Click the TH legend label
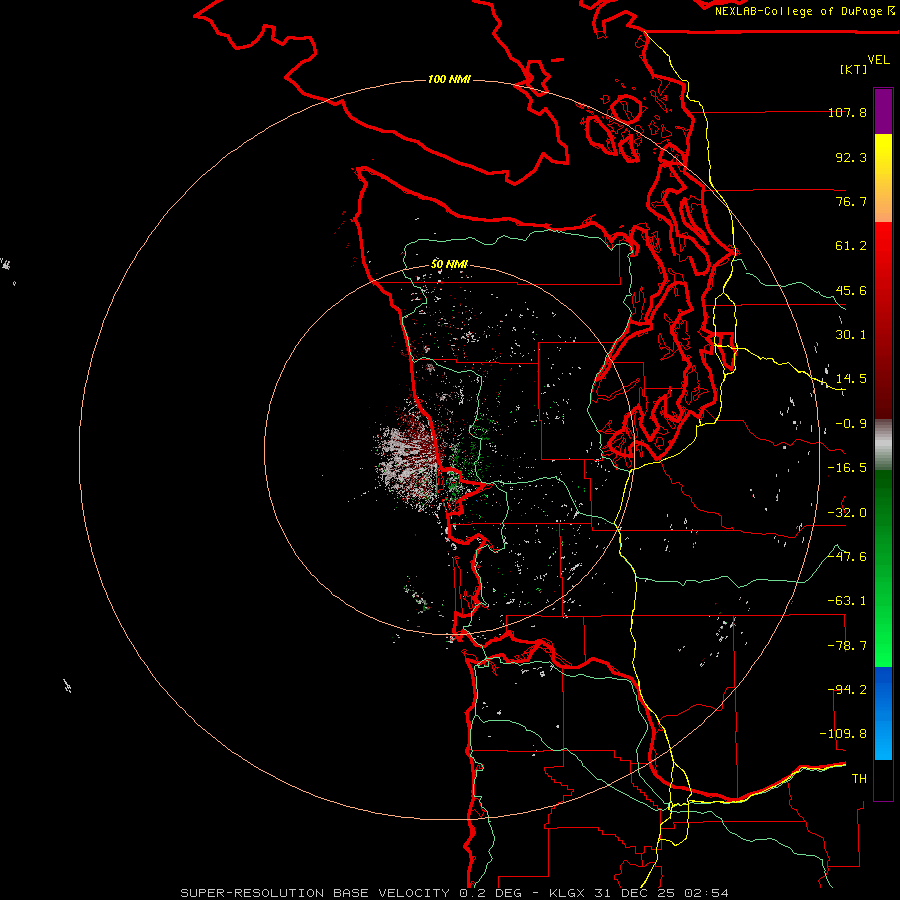The width and height of the screenshot is (900, 900). (859, 779)
